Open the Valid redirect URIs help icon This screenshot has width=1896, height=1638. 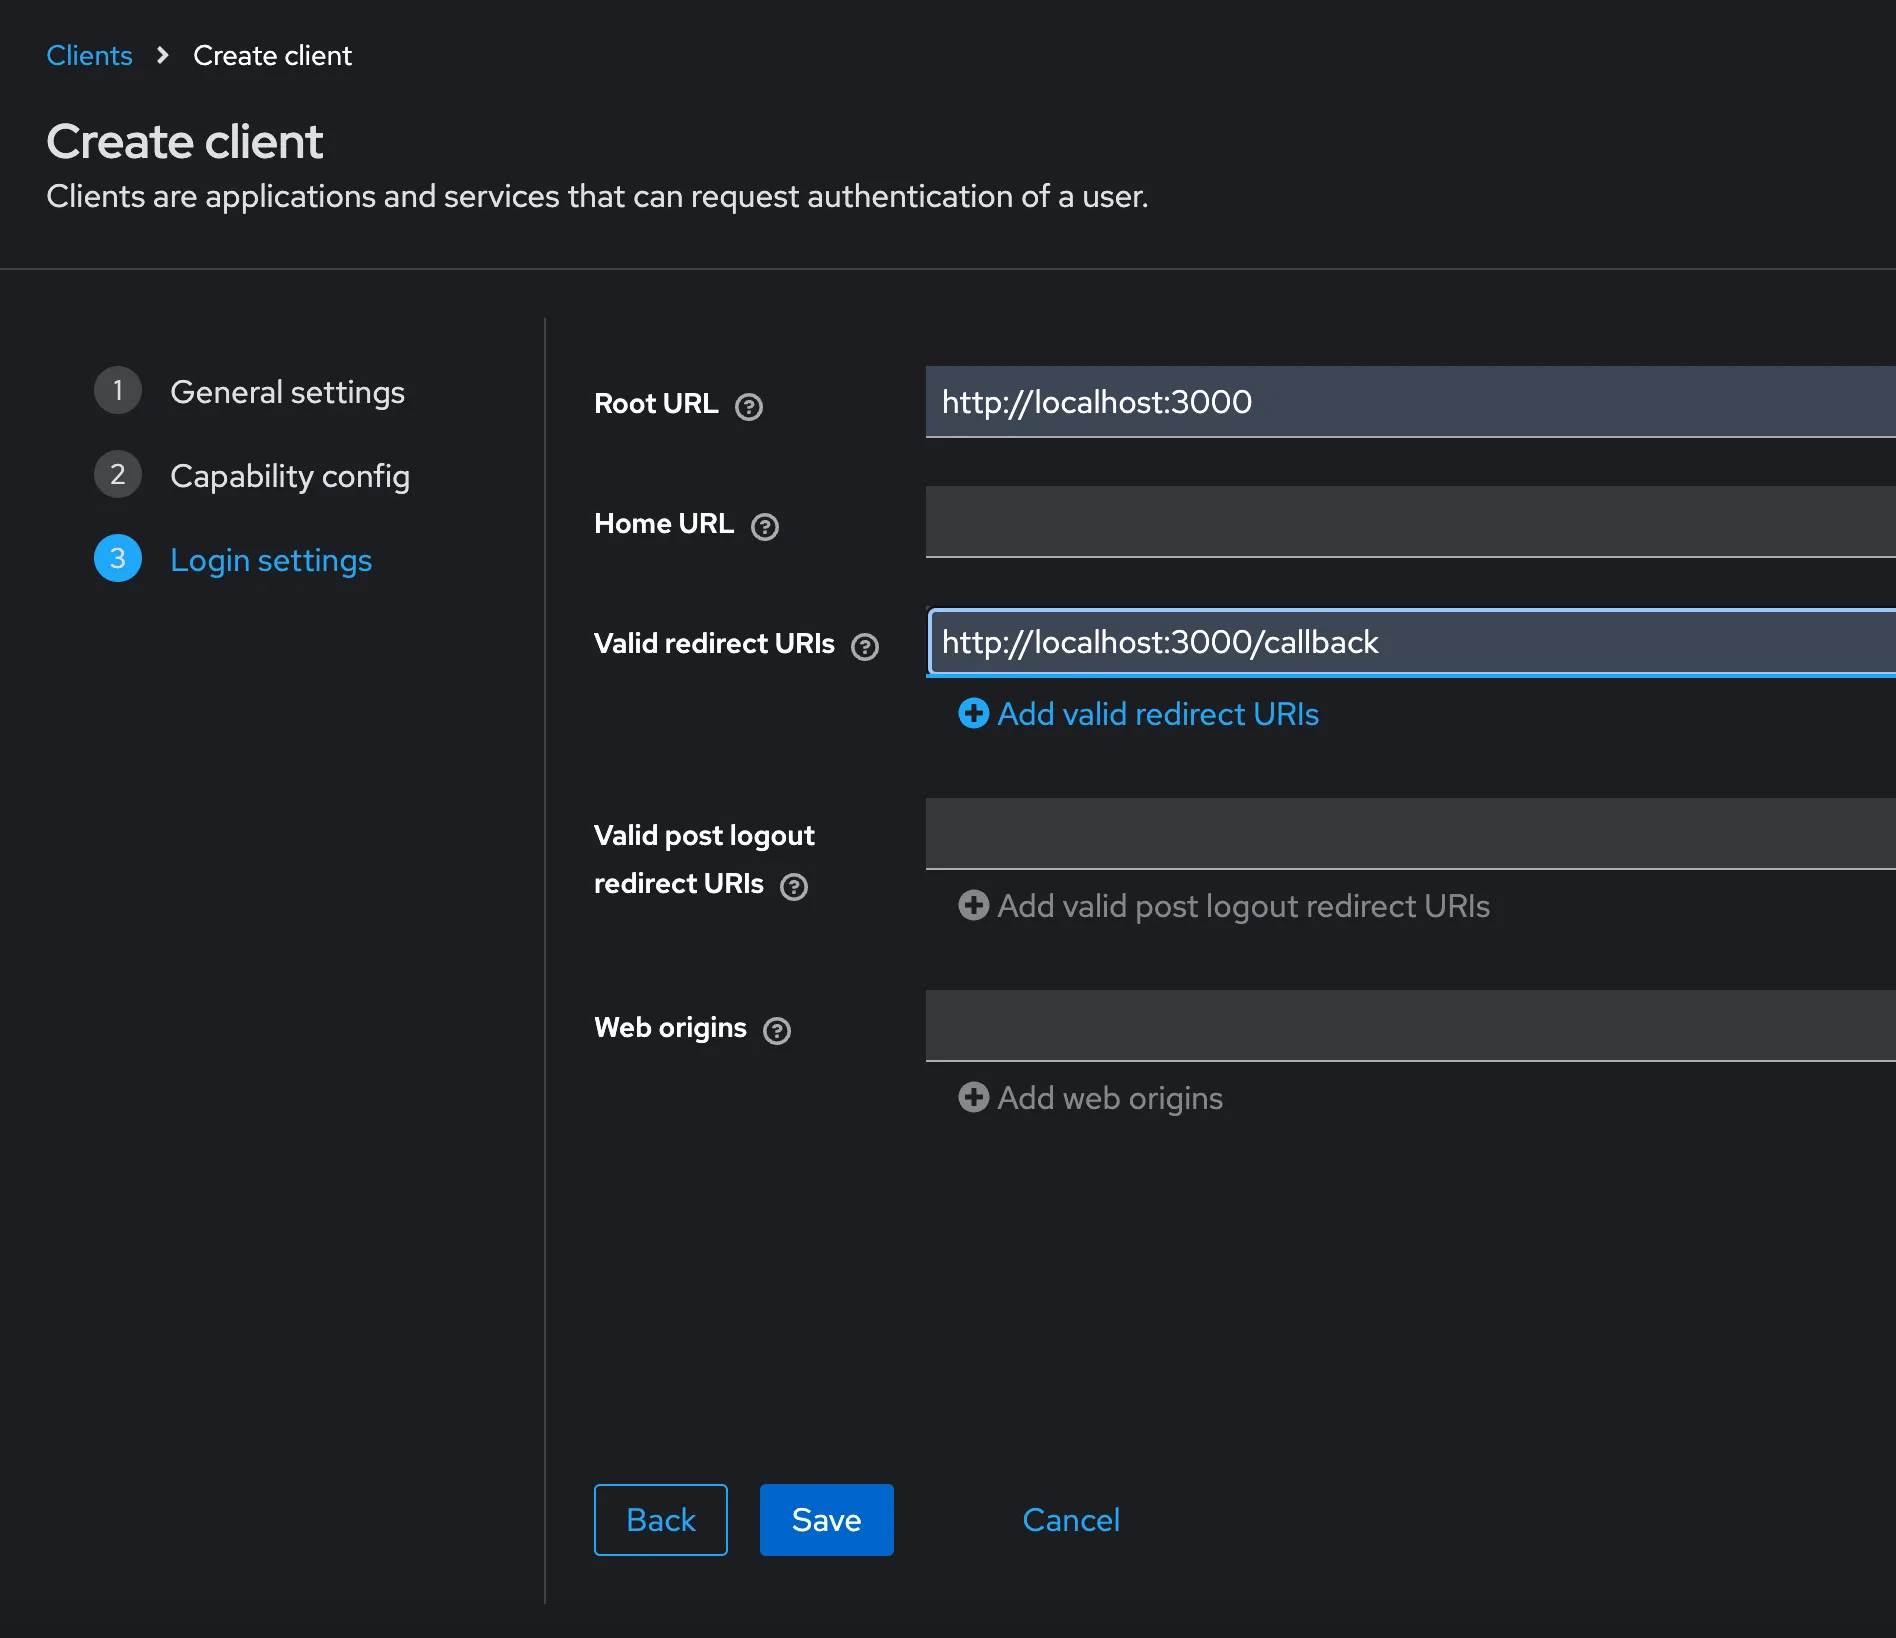click(866, 646)
